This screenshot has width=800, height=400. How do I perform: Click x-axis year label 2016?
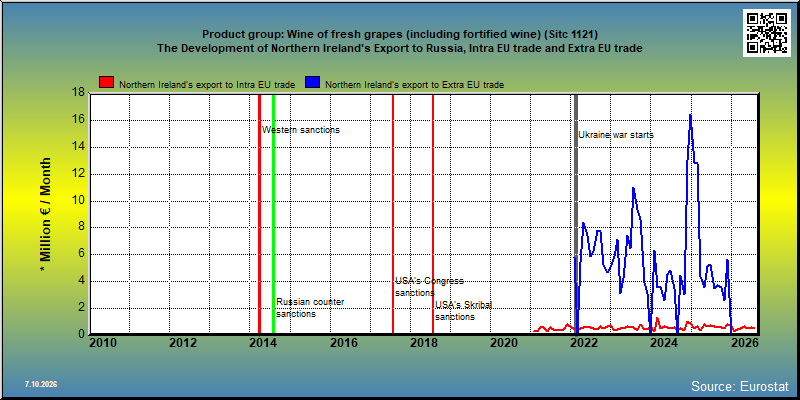343,342
